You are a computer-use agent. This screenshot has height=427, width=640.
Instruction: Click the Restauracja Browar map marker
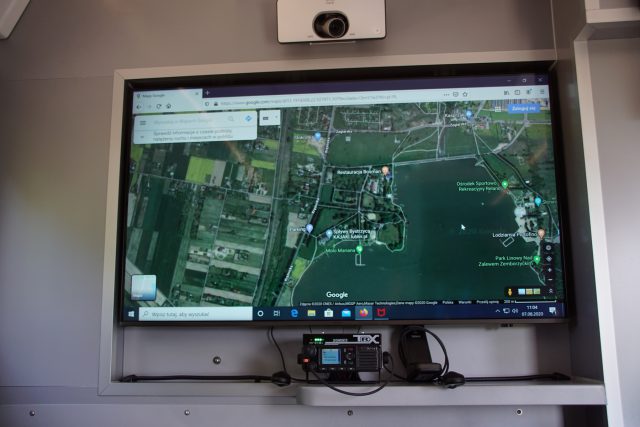[384, 170]
